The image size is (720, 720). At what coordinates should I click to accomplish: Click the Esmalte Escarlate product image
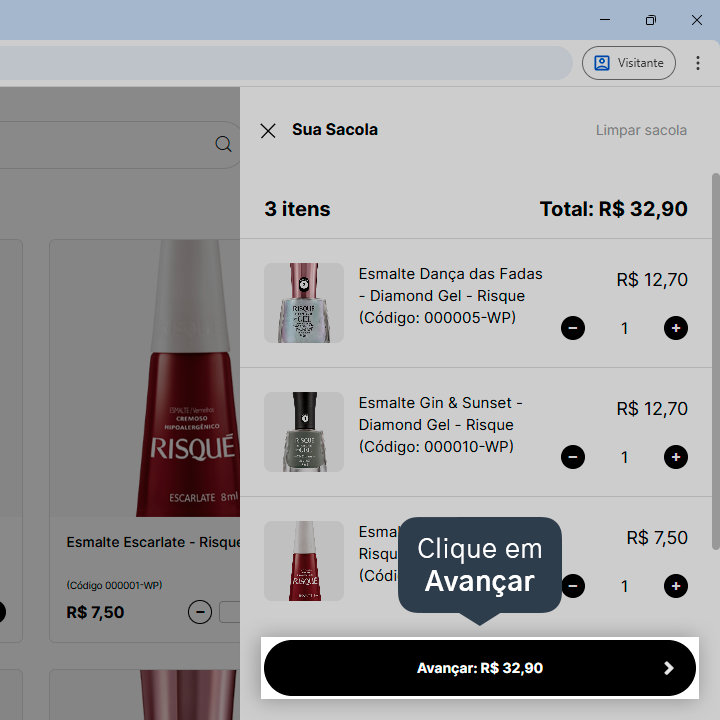pyautogui.click(x=145, y=378)
